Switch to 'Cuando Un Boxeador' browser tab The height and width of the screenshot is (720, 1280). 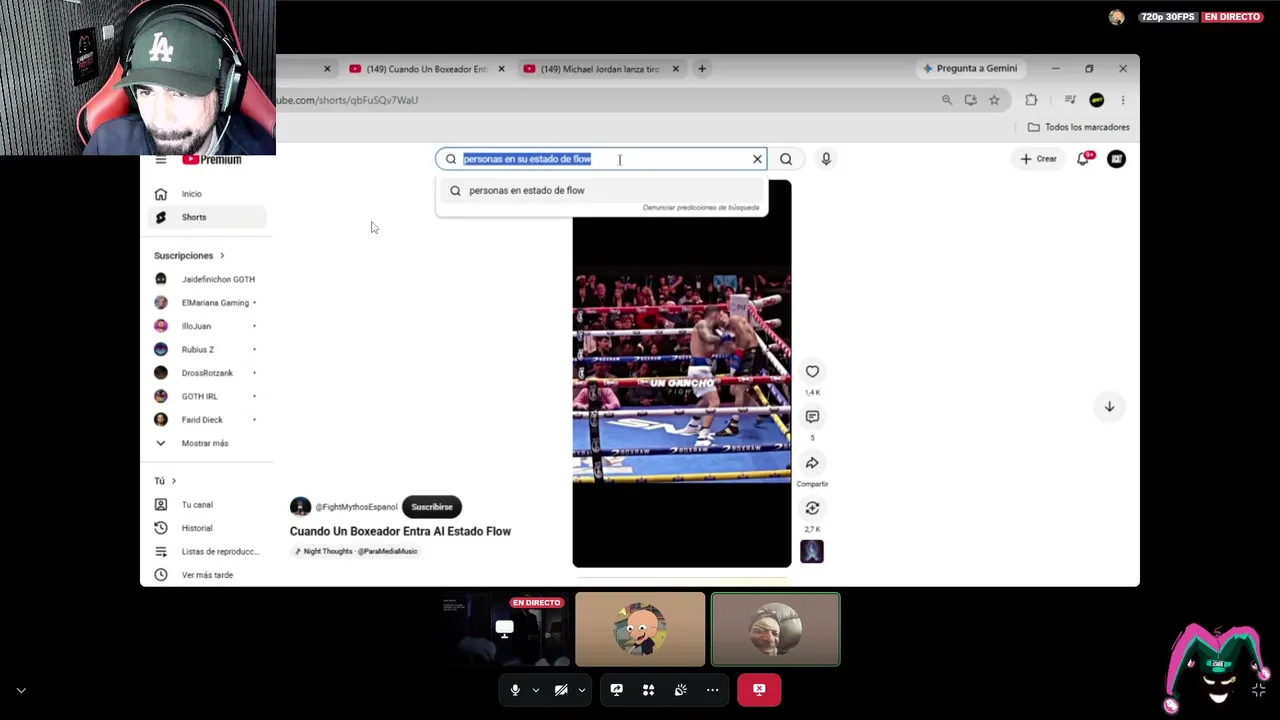(426, 69)
